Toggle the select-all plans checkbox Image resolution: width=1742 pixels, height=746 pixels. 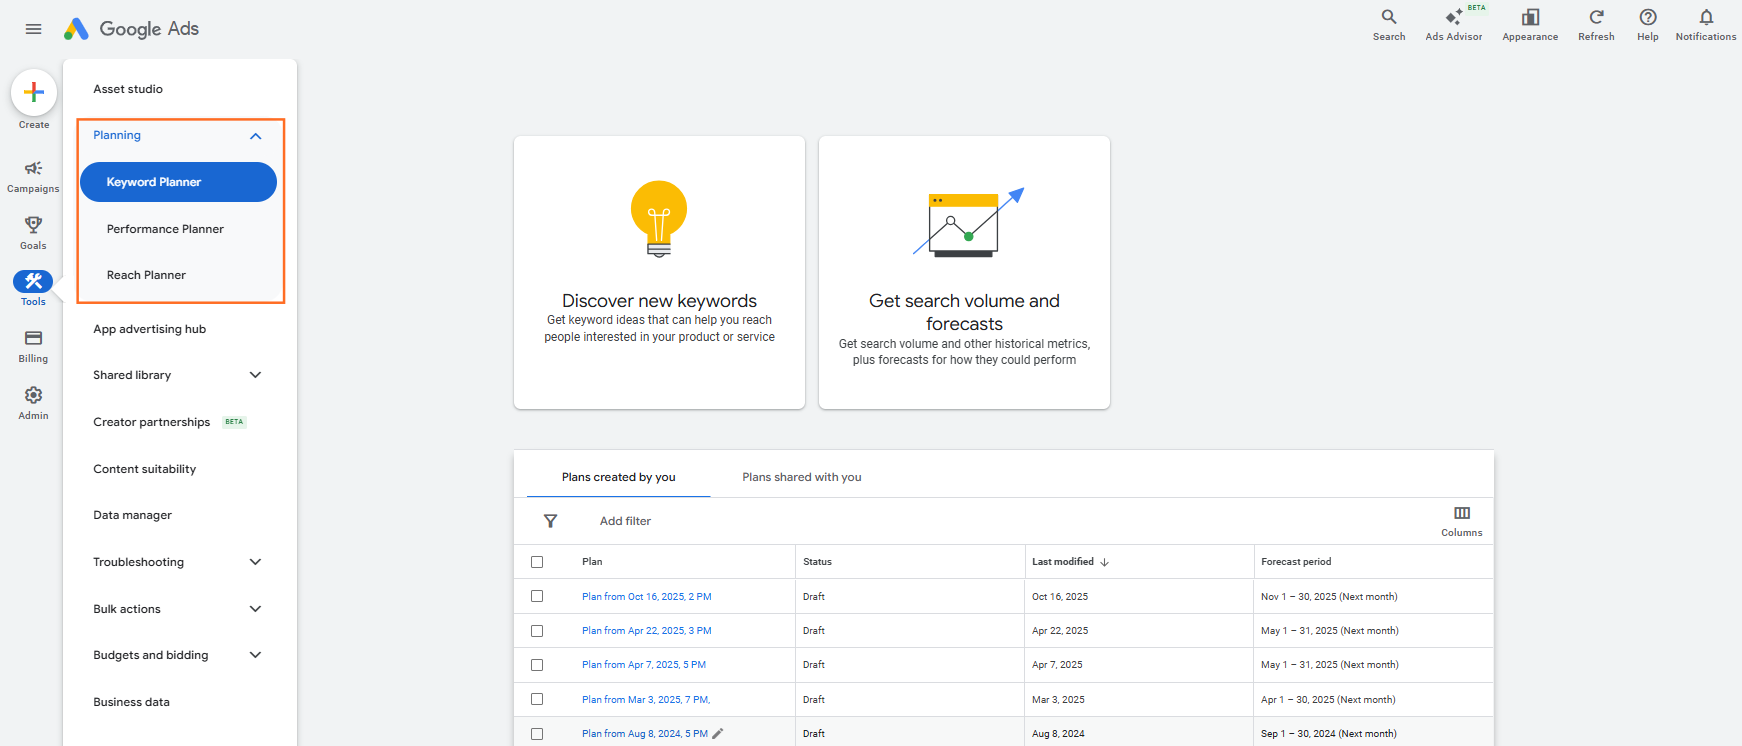click(537, 562)
